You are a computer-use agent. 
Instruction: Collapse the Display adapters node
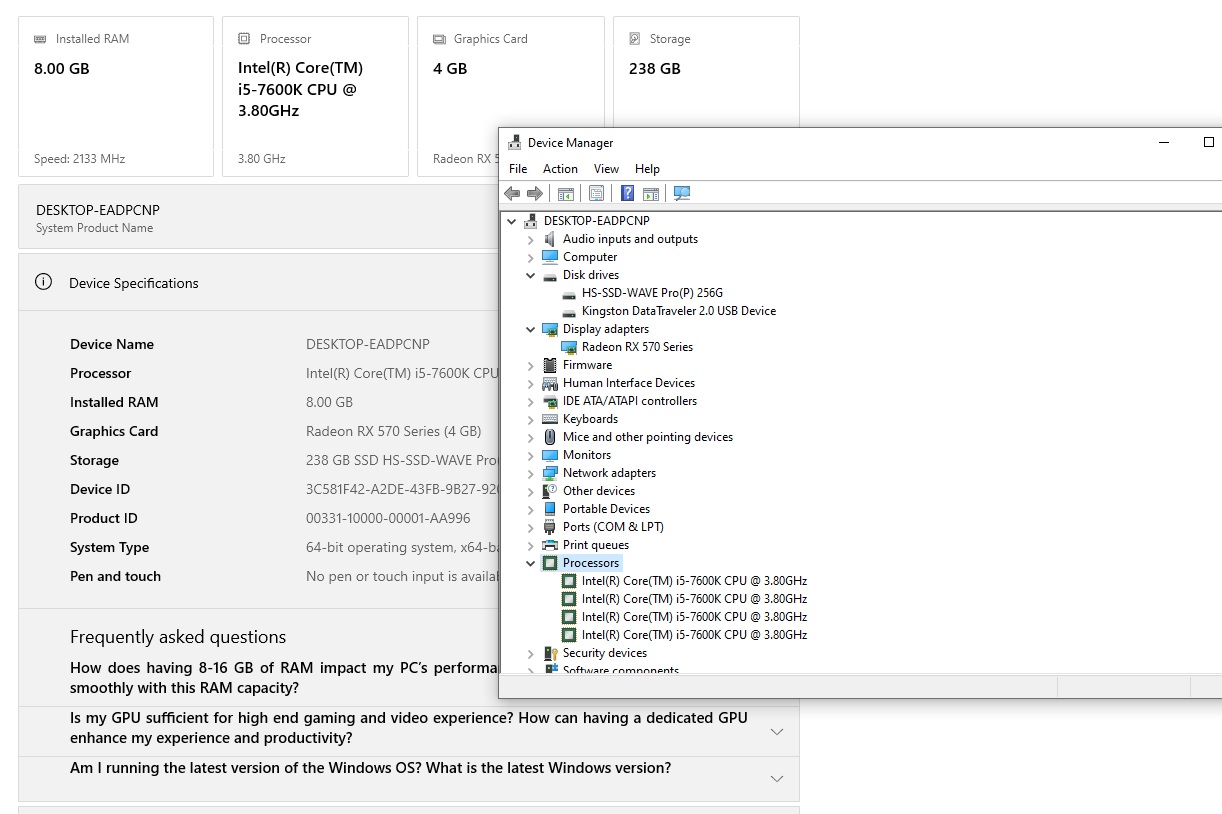pyautogui.click(x=531, y=329)
